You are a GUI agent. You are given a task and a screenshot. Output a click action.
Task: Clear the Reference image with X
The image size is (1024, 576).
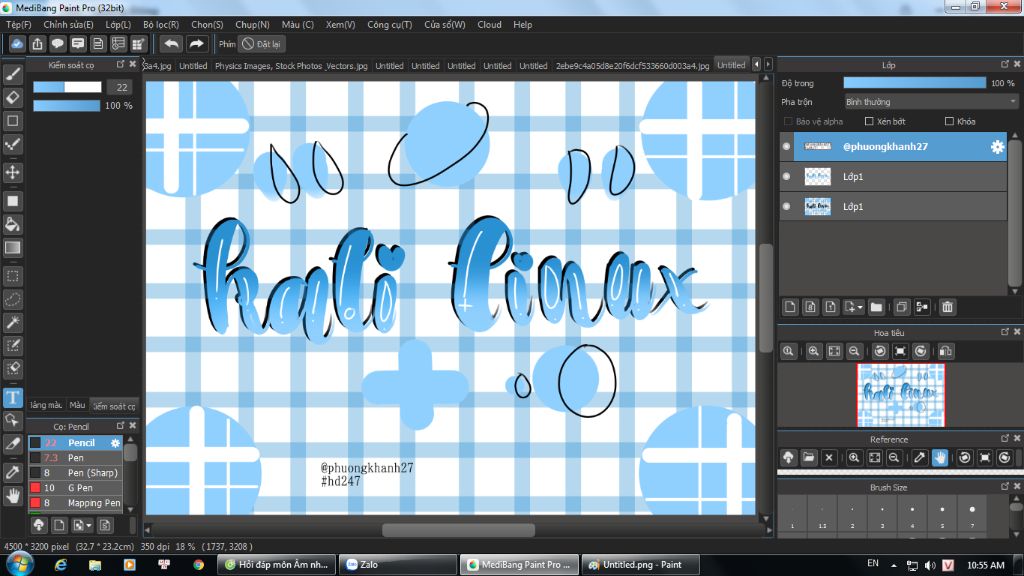(x=829, y=457)
